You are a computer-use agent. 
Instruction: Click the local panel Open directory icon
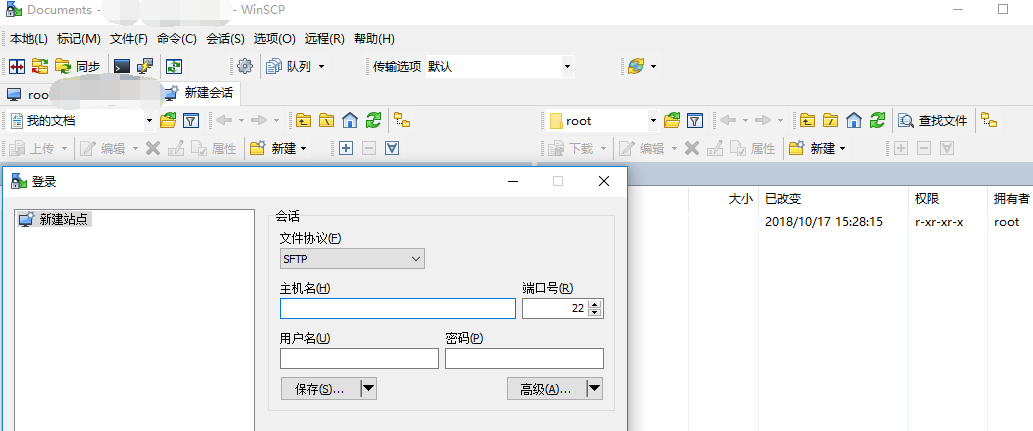click(169, 121)
